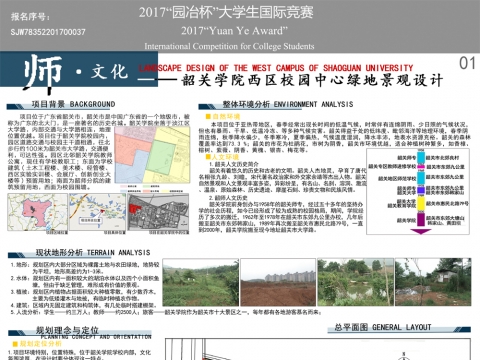
Task: Click the 1. 韶关人文历史简介 subsection title
Action: [234, 164]
